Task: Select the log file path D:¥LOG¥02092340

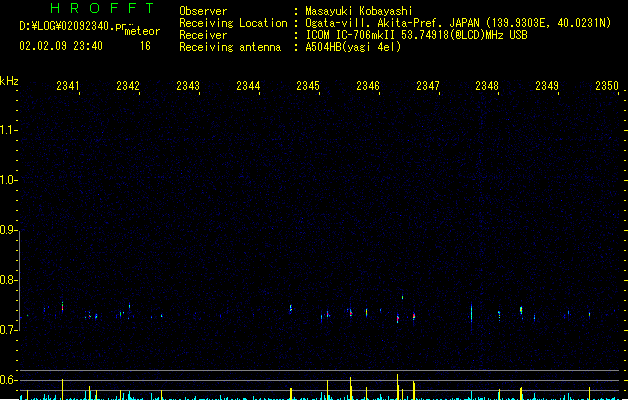Action: pyautogui.click(x=73, y=26)
